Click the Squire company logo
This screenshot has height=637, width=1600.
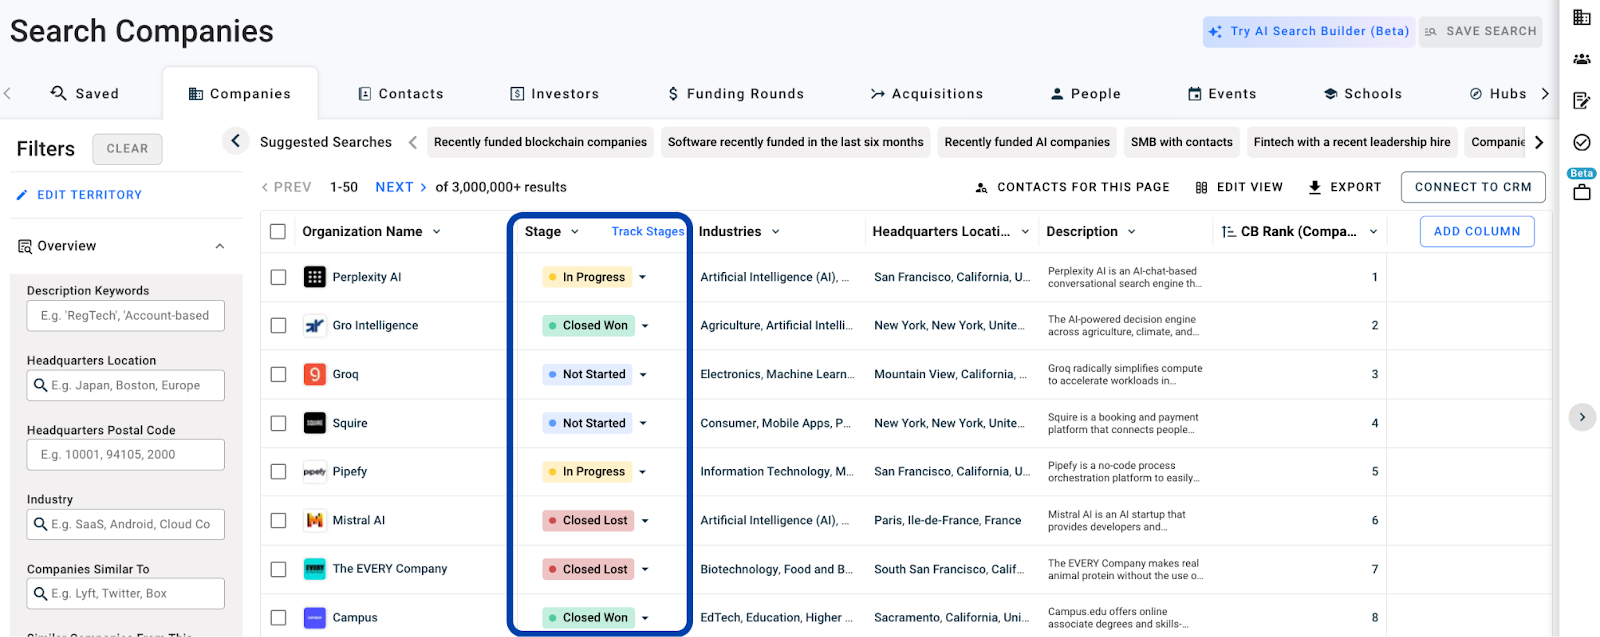(x=315, y=423)
